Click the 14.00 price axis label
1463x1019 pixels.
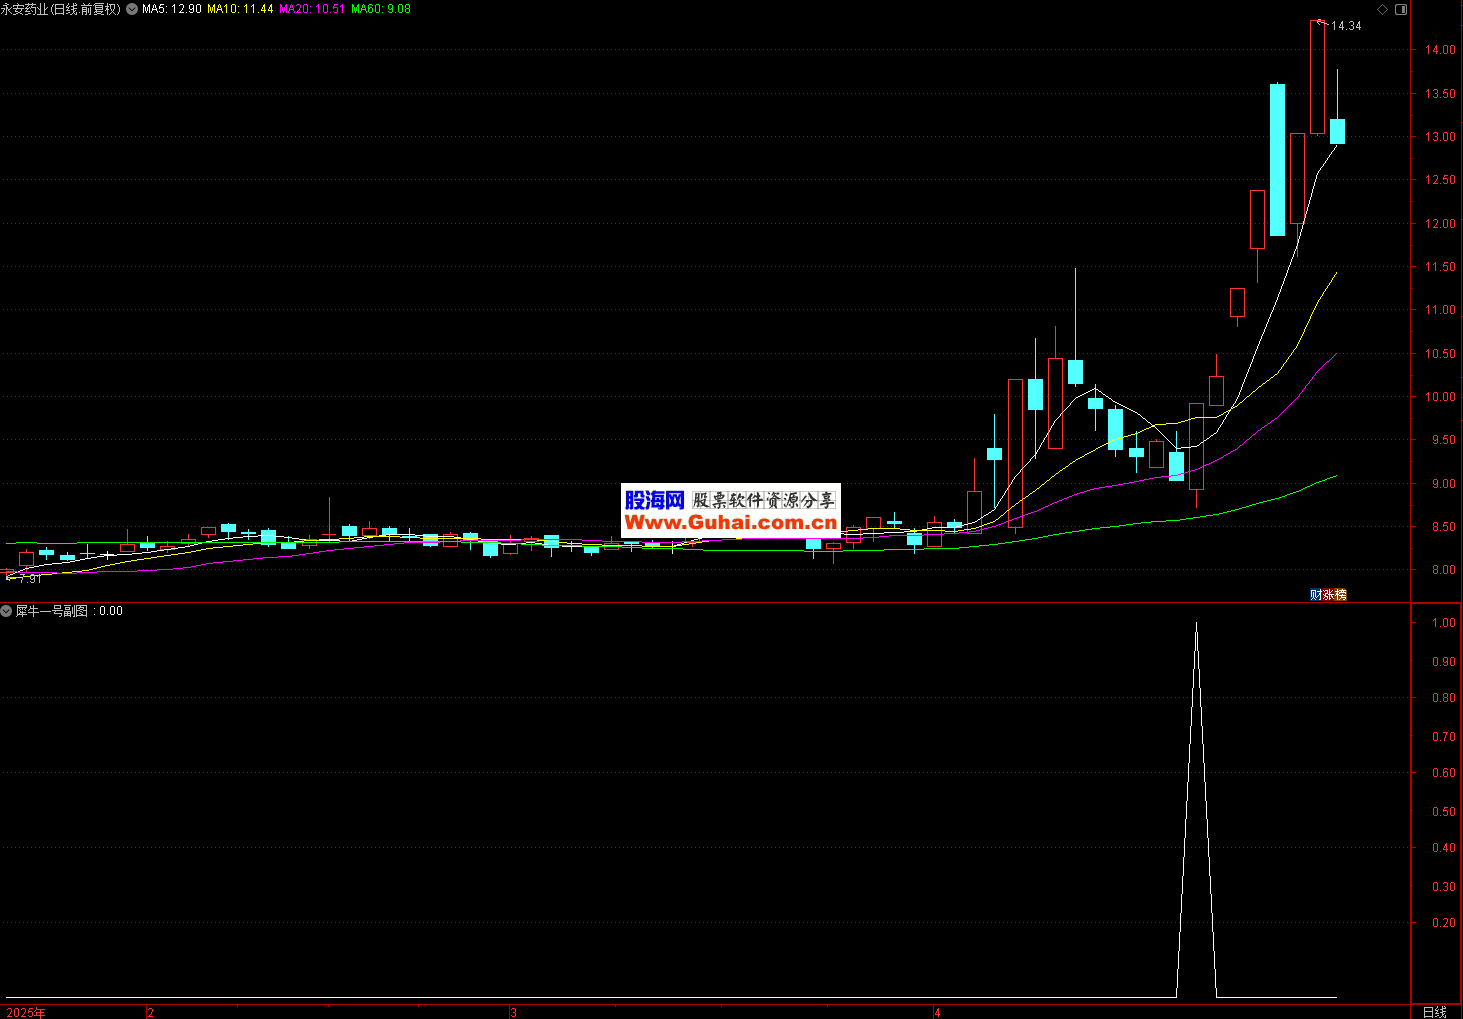(x=1441, y=50)
